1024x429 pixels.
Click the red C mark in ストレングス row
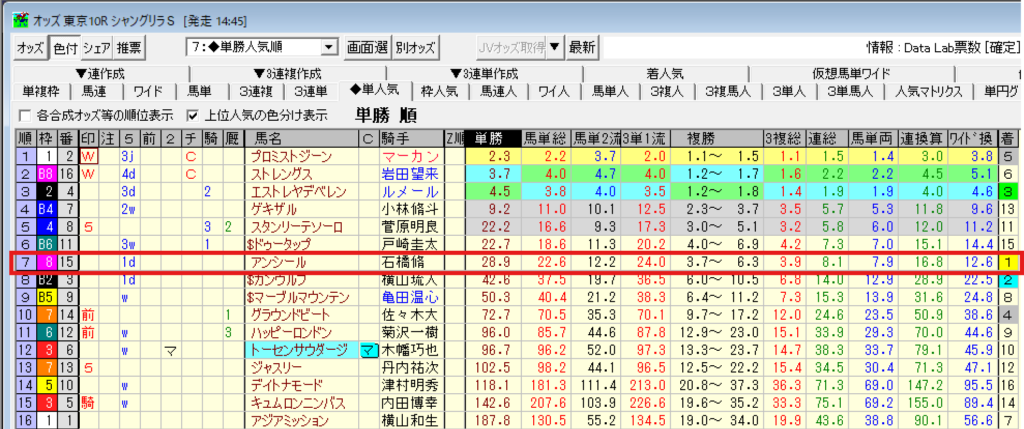(188, 174)
